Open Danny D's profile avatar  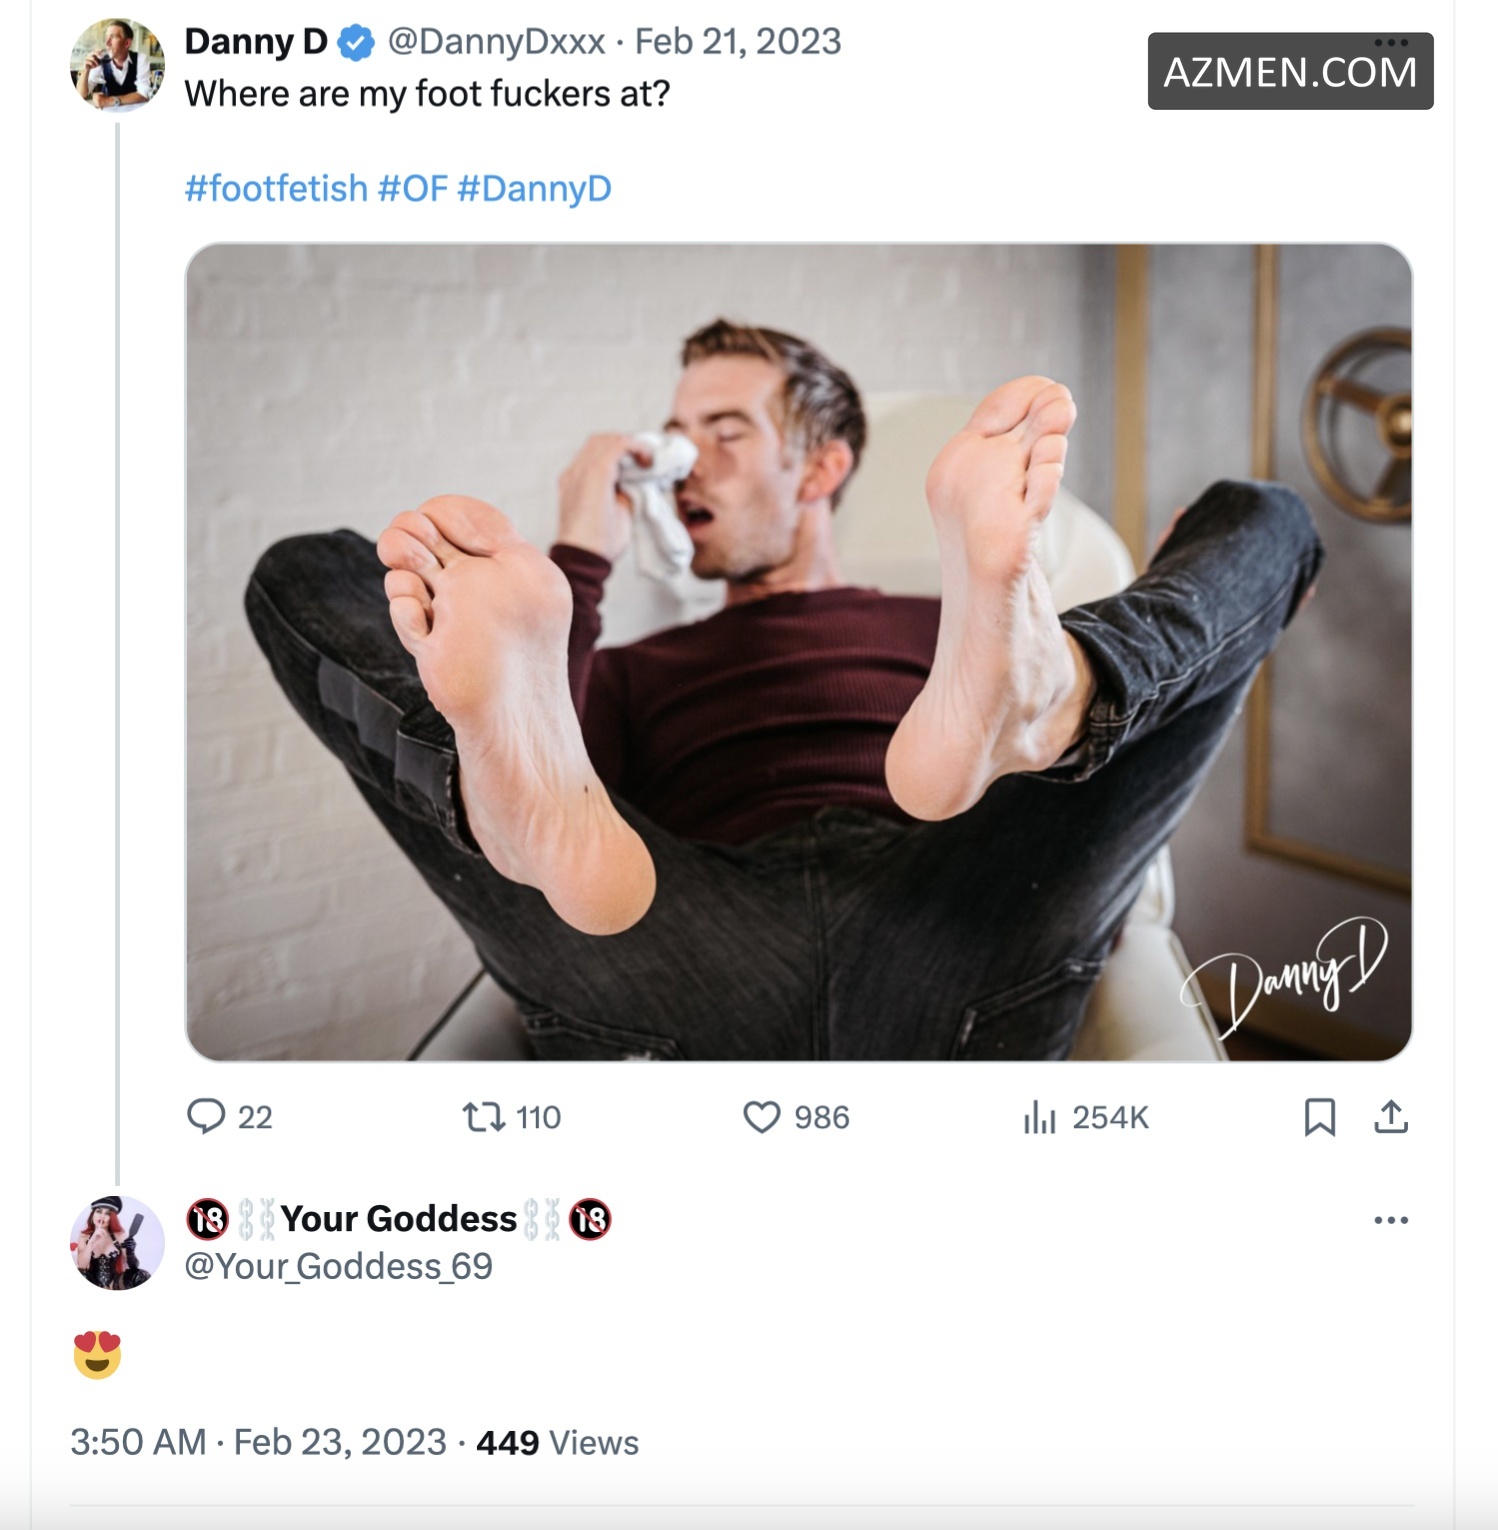point(117,64)
